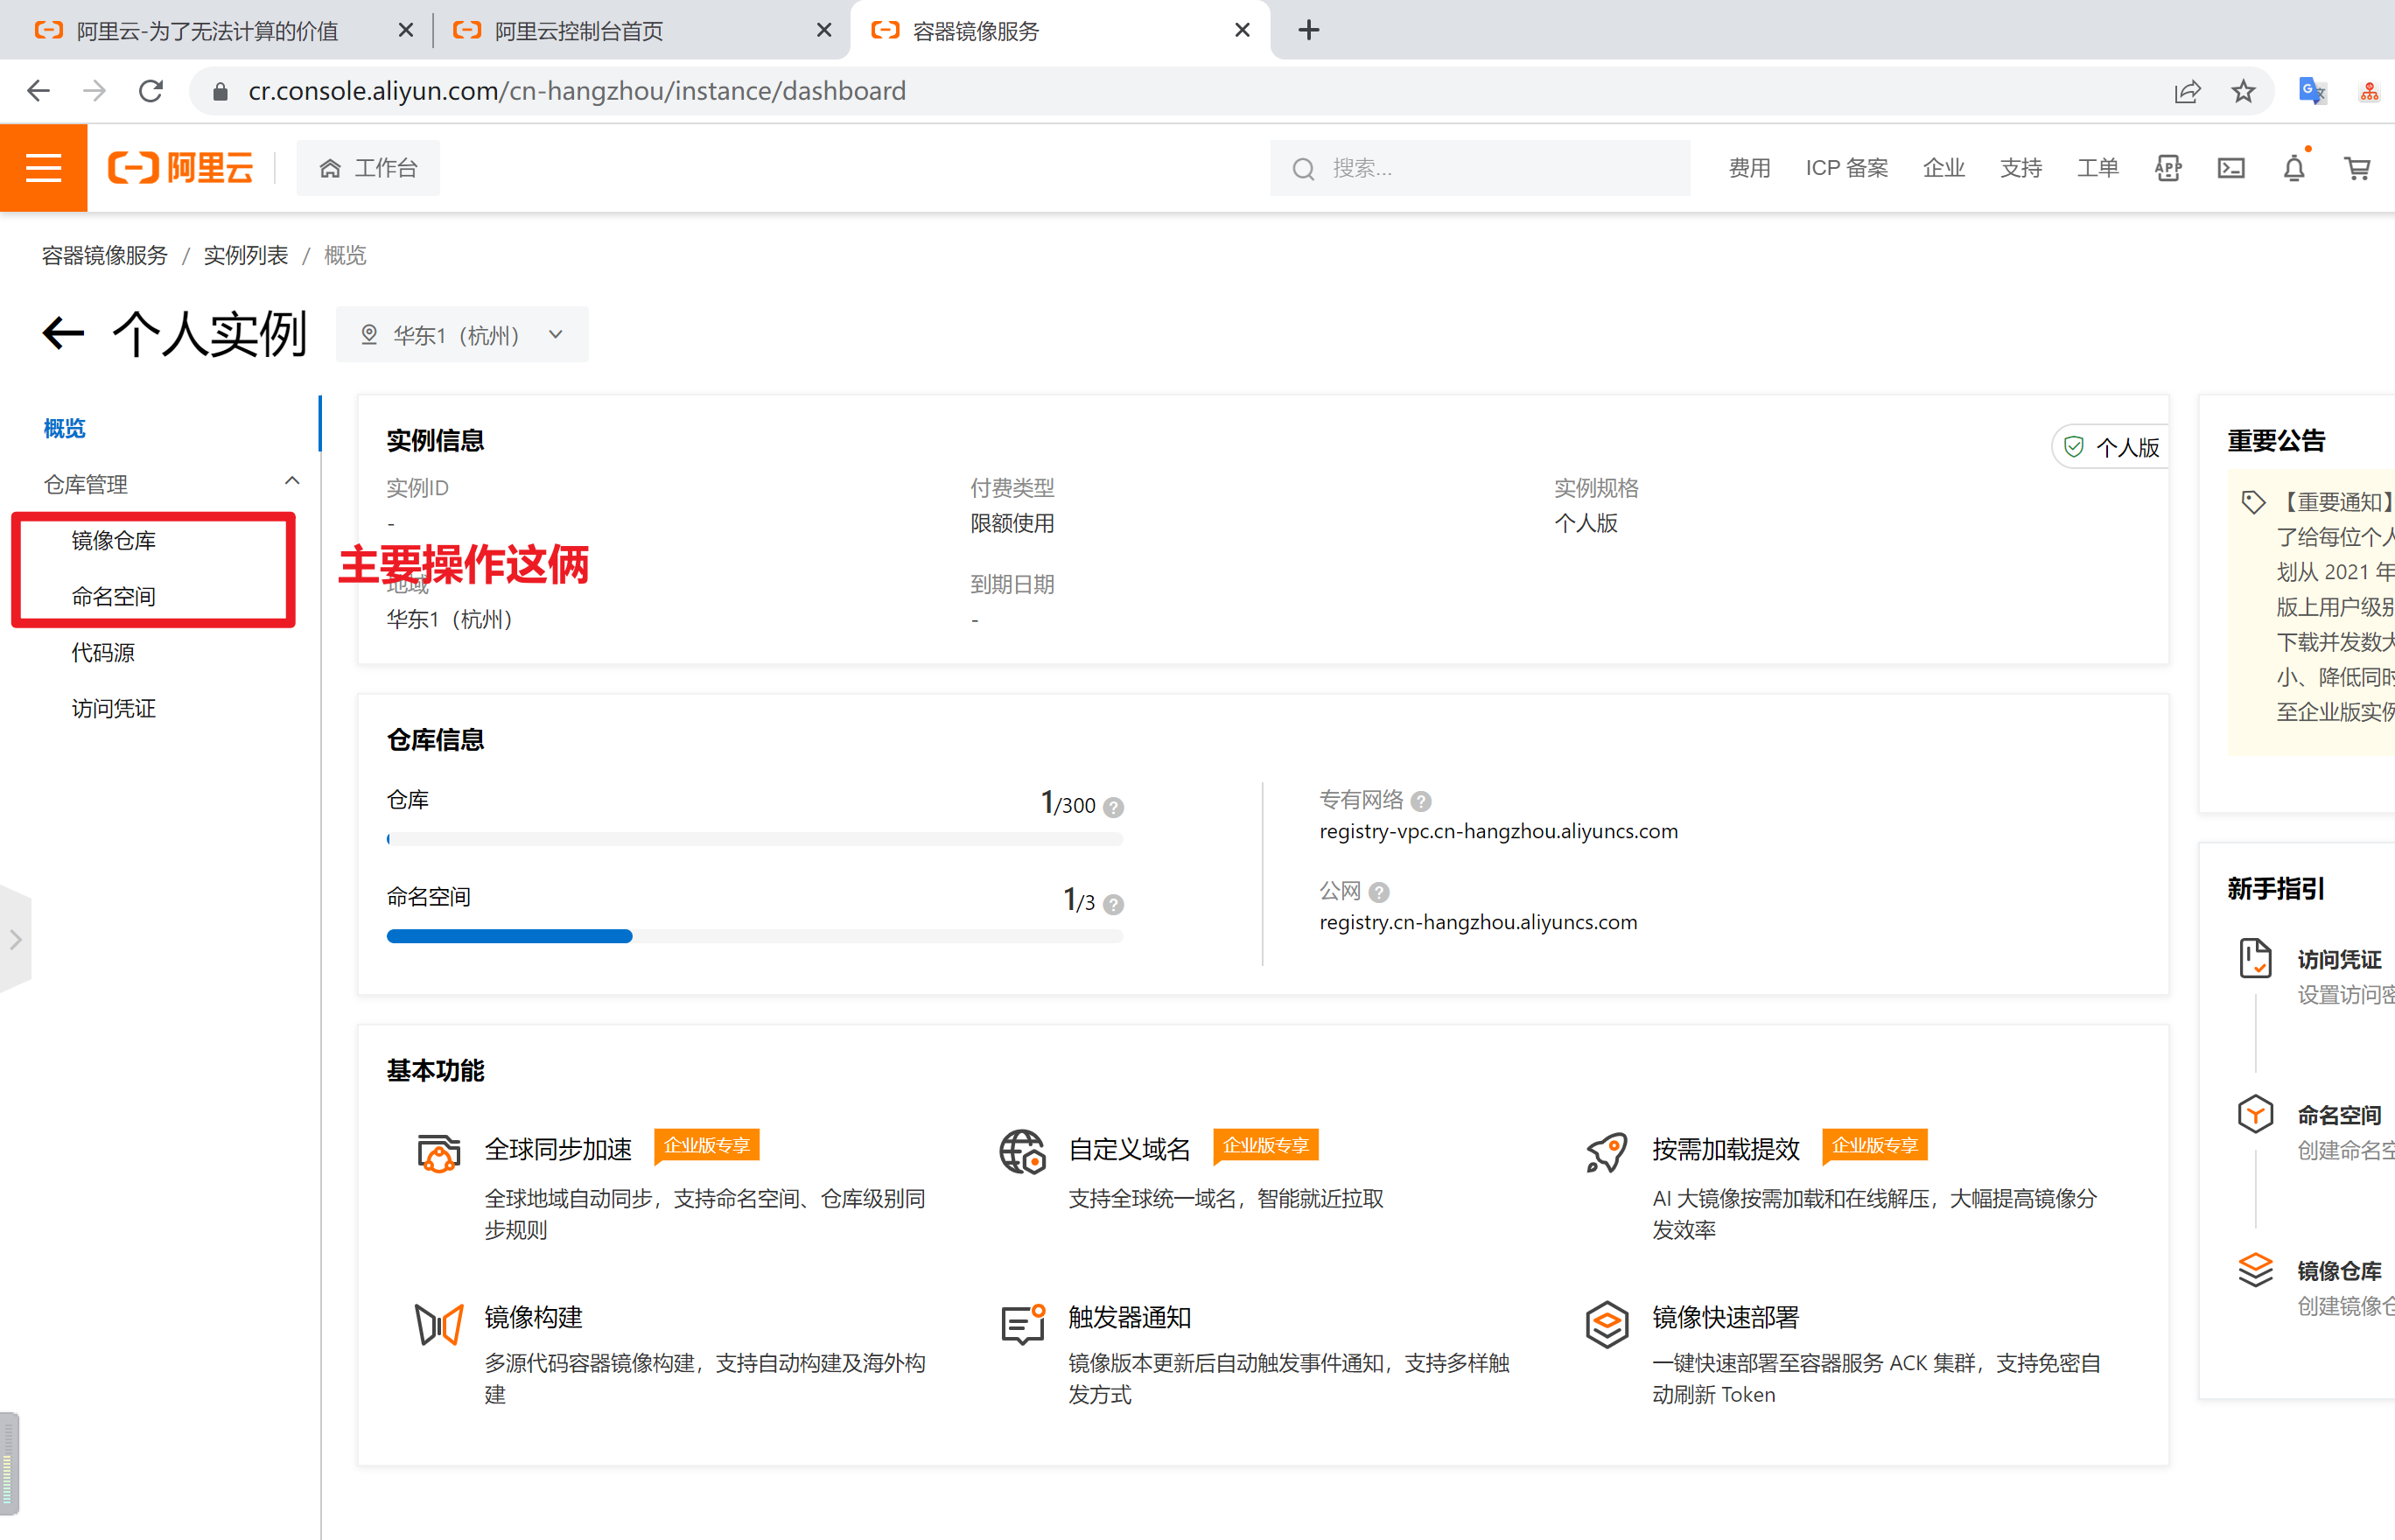Open the notification bell
2395x1540 pixels.
pos(2293,168)
